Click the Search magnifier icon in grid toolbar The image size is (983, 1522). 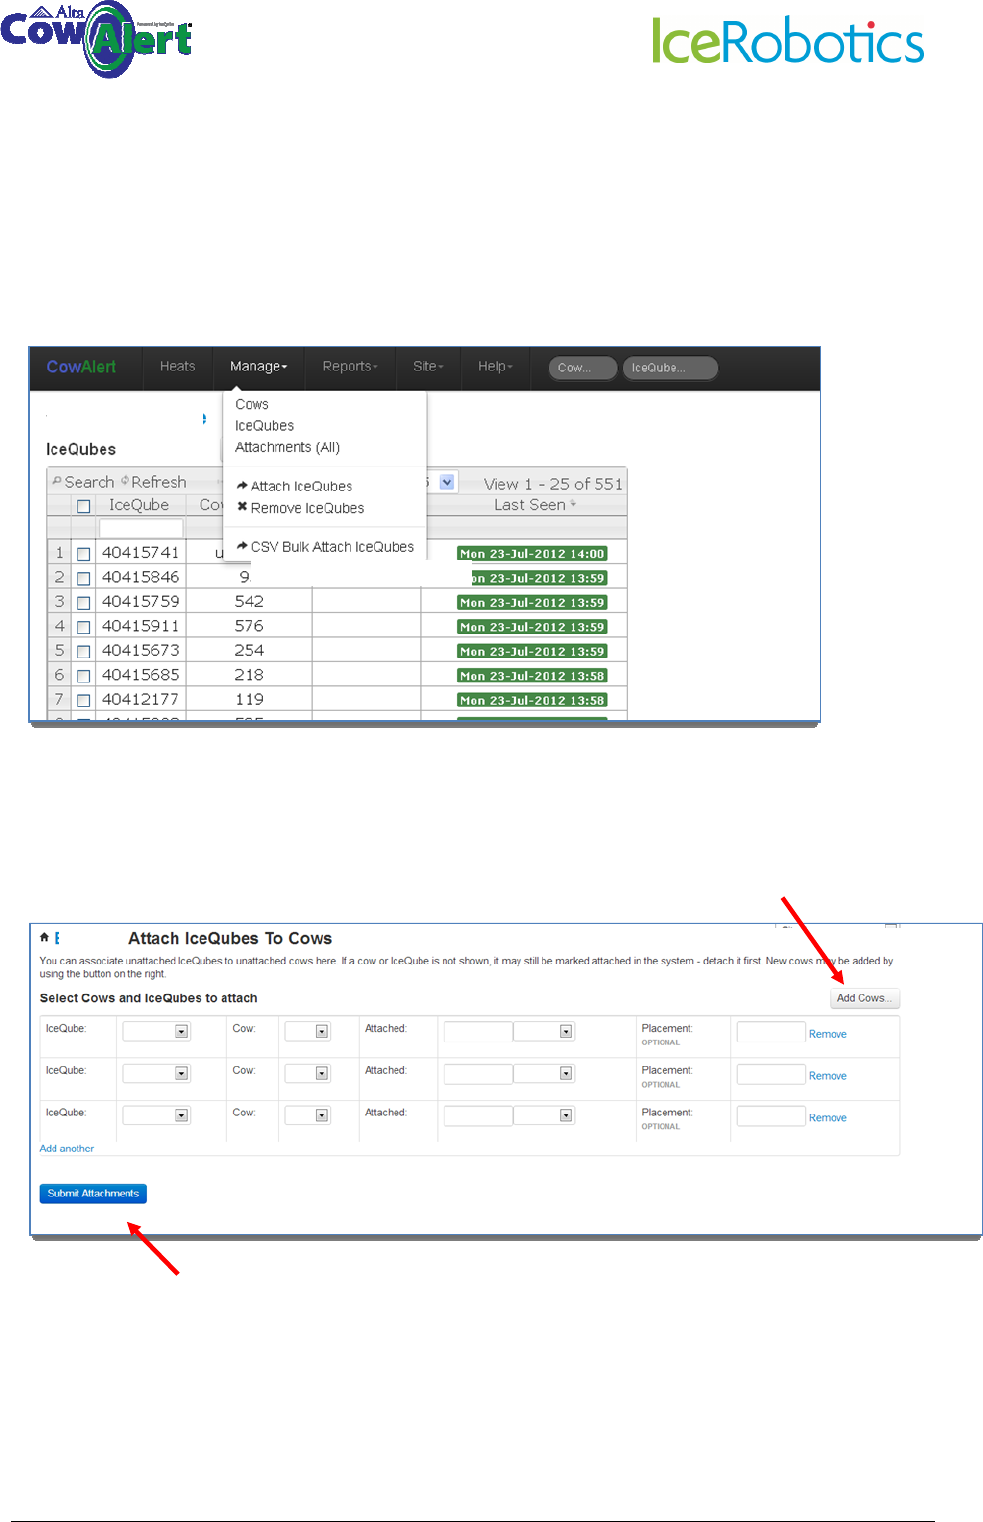(x=57, y=481)
